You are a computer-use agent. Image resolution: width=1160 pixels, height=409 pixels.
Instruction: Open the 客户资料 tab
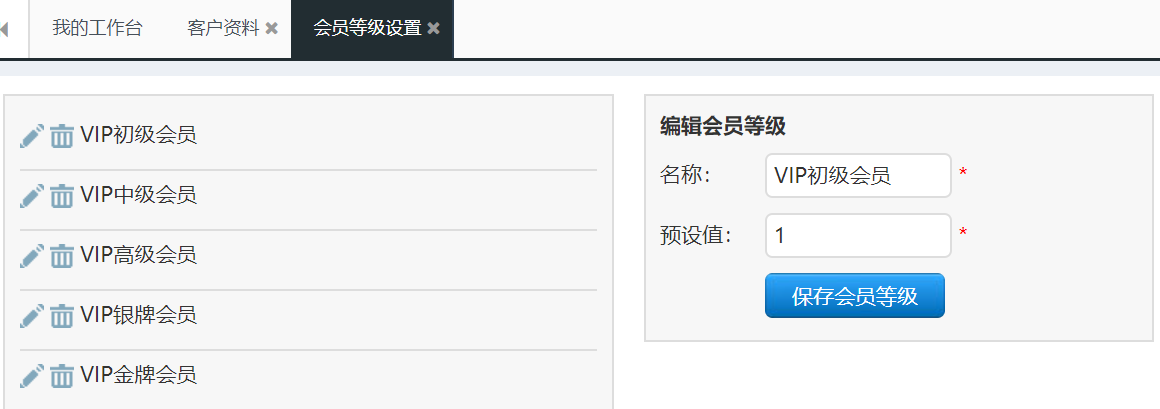coord(223,29)
